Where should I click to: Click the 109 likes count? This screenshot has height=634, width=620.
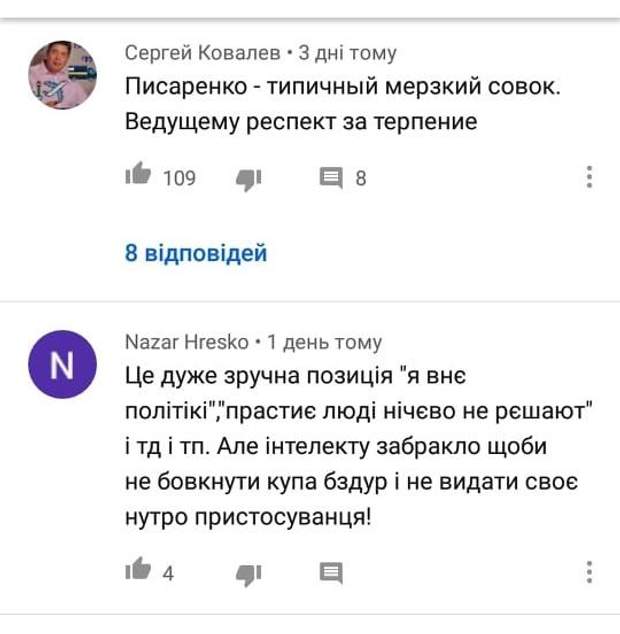(179, 179)
